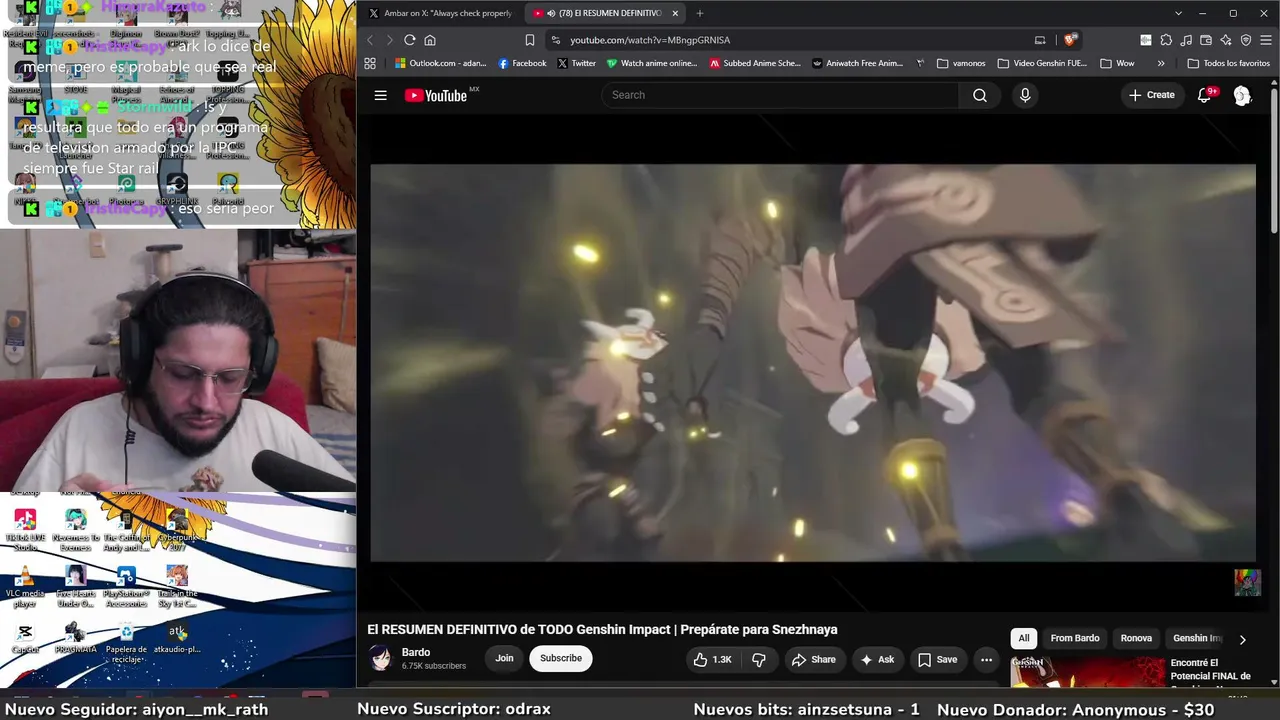The width and height of the screenshot is (1280, 720).
Task: Close the YouTube browser tab
Action: [x=676, y=13]
